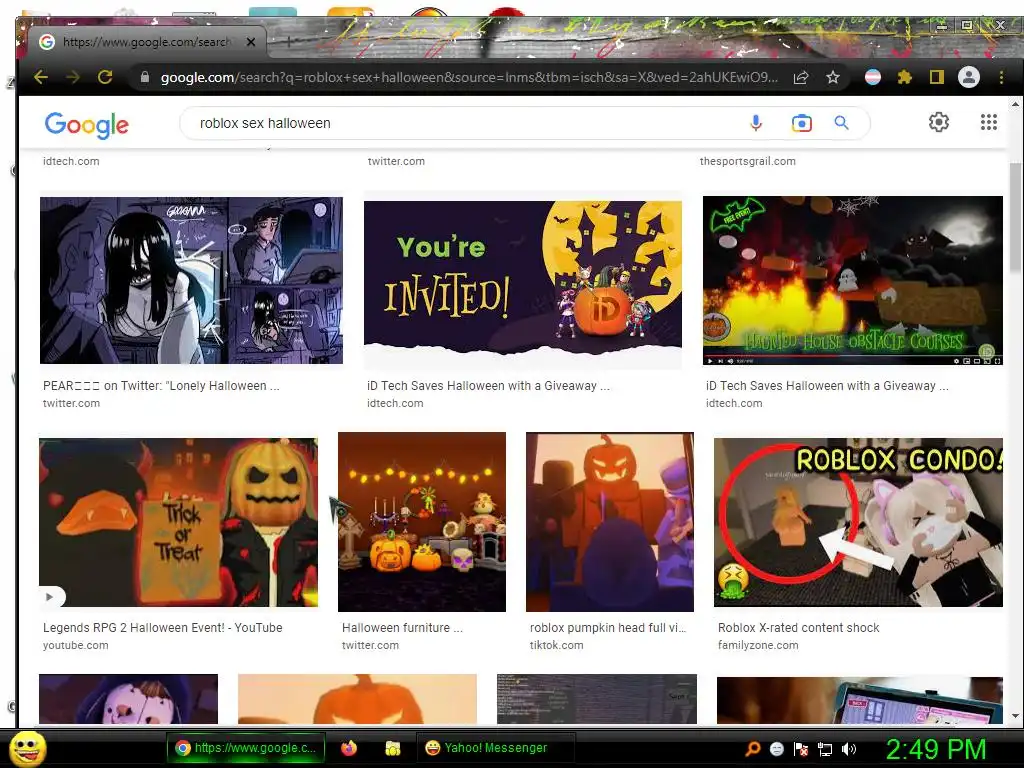This screenshot has width=1024, height=768.
Task: Open the browser profile avatar
Action: click(x=968, y=77)
